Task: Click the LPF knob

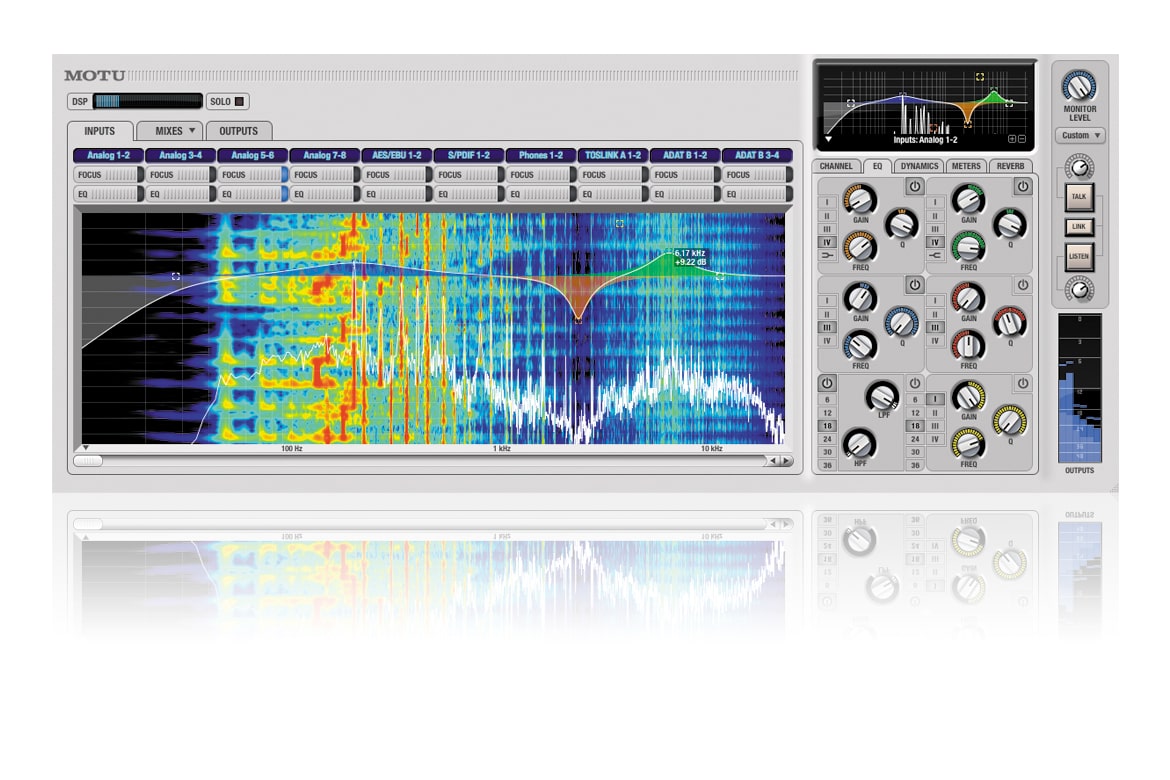Action: point(881,396)
